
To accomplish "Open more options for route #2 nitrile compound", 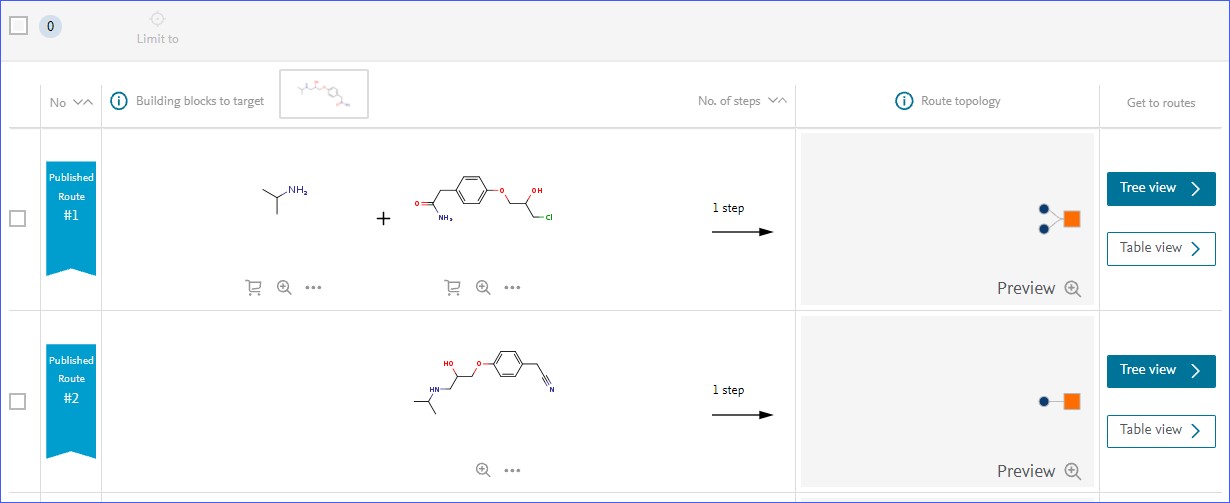I will point(513,470).
